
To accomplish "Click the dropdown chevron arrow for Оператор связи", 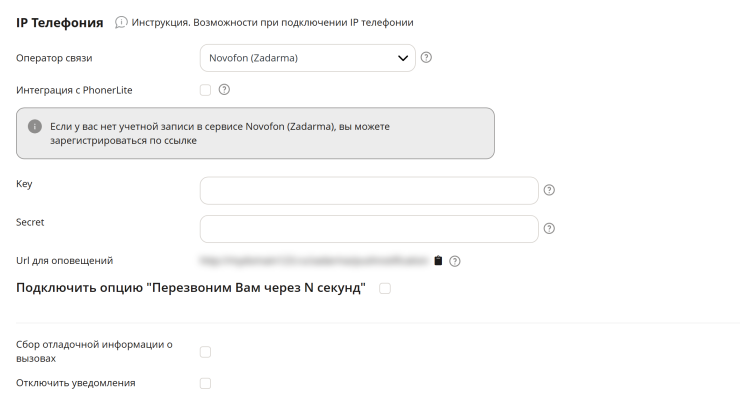I will point(403,58).
